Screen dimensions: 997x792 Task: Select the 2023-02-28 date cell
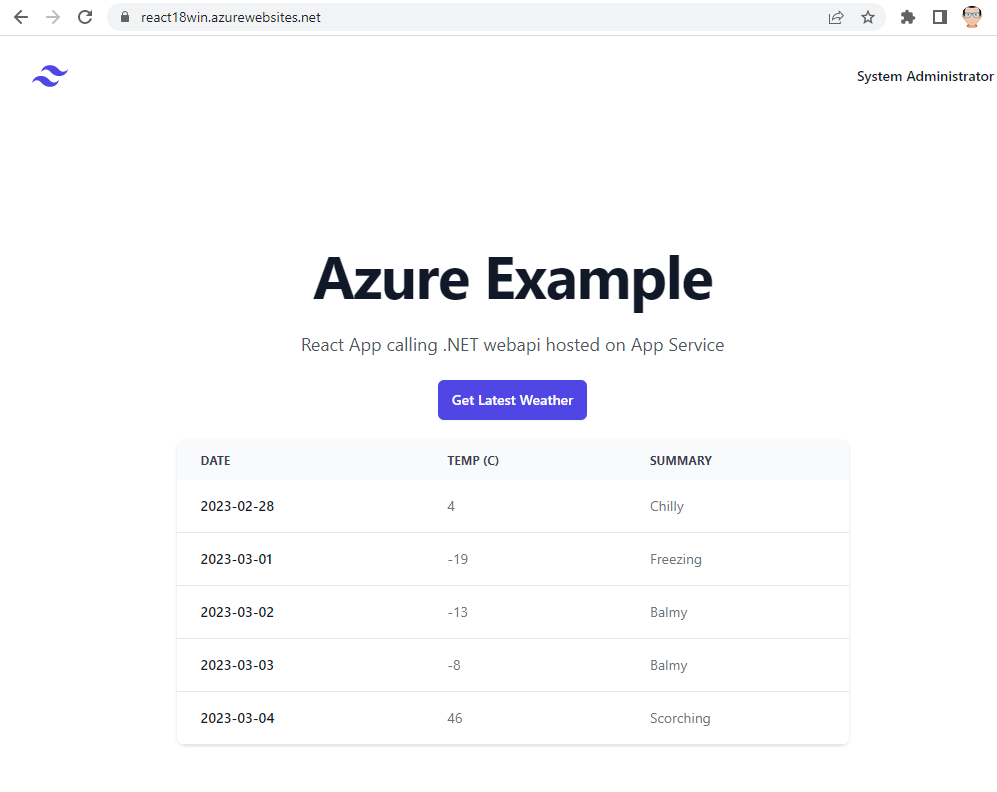(237, 506)
